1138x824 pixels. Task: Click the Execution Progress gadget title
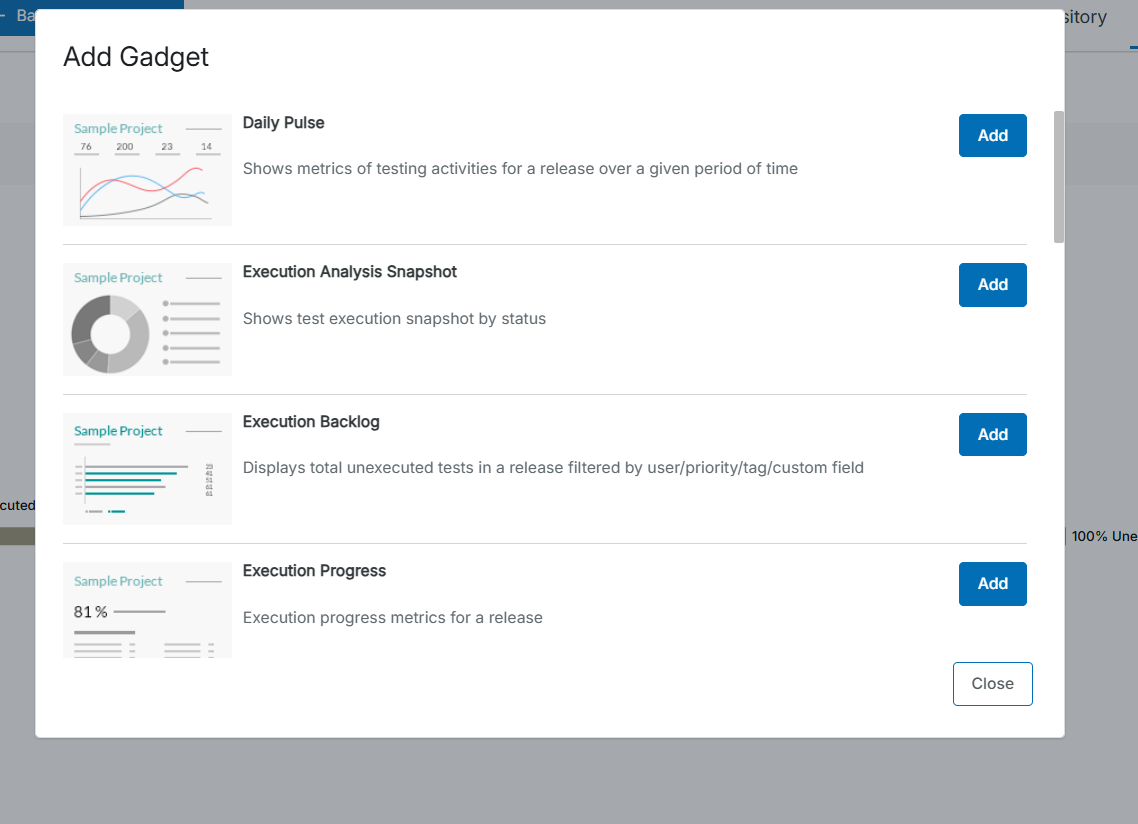[314, 571]
